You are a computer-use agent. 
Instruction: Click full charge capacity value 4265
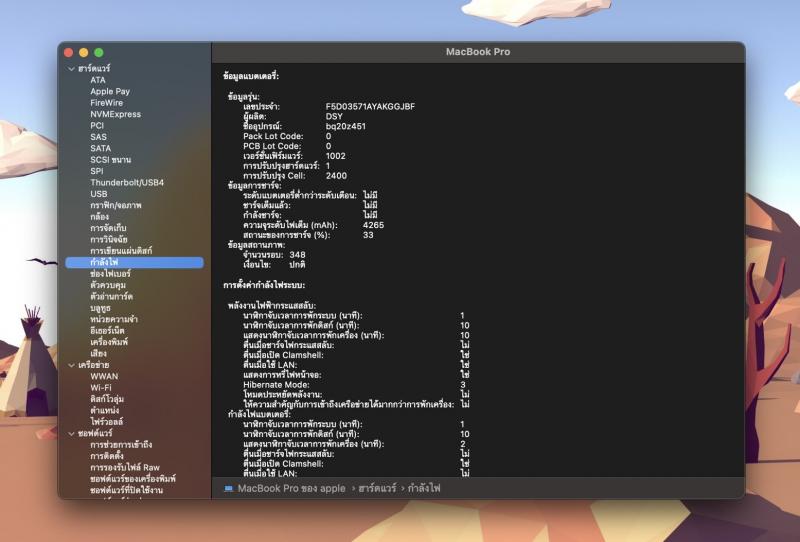[373, 225]
